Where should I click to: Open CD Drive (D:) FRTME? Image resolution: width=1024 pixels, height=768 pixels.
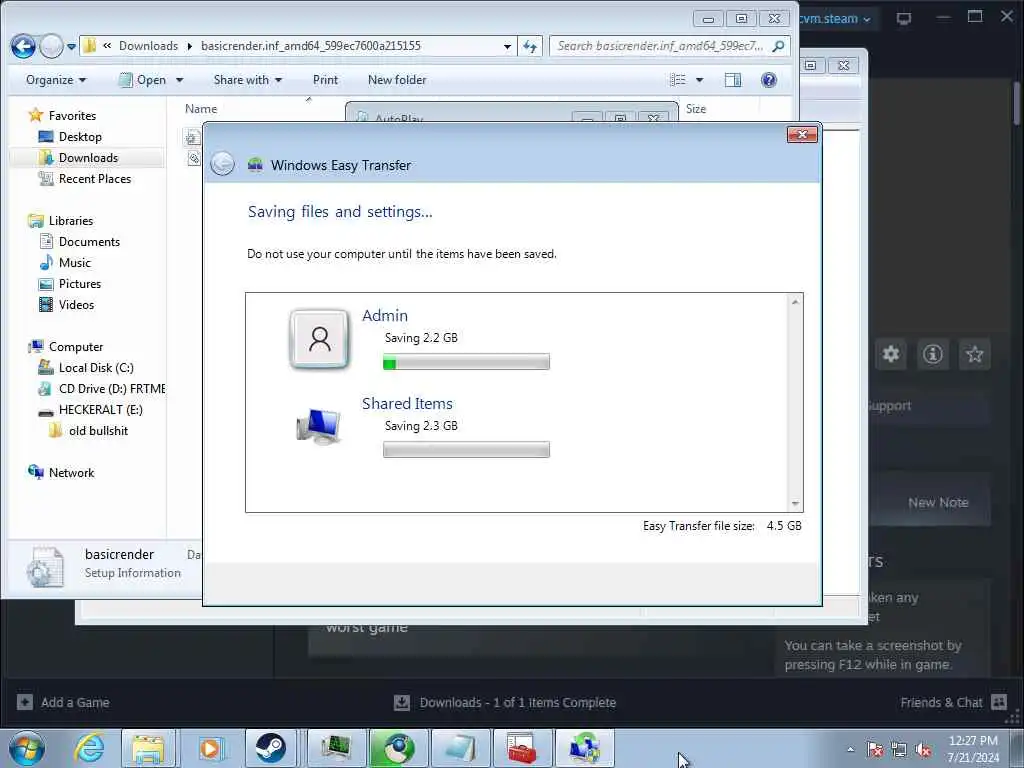(x=111, y=389)
